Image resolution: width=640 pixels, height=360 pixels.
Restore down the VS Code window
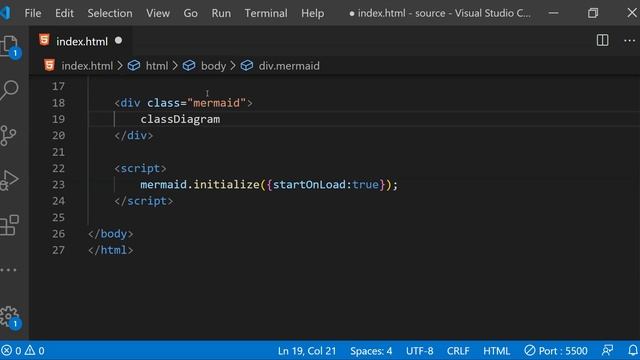click(593, 13)
